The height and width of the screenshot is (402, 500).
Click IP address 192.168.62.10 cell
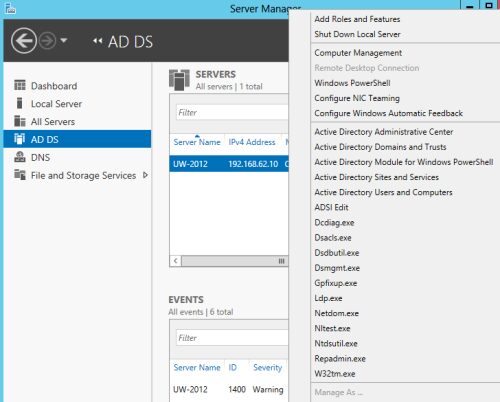(x=253, y=164)
